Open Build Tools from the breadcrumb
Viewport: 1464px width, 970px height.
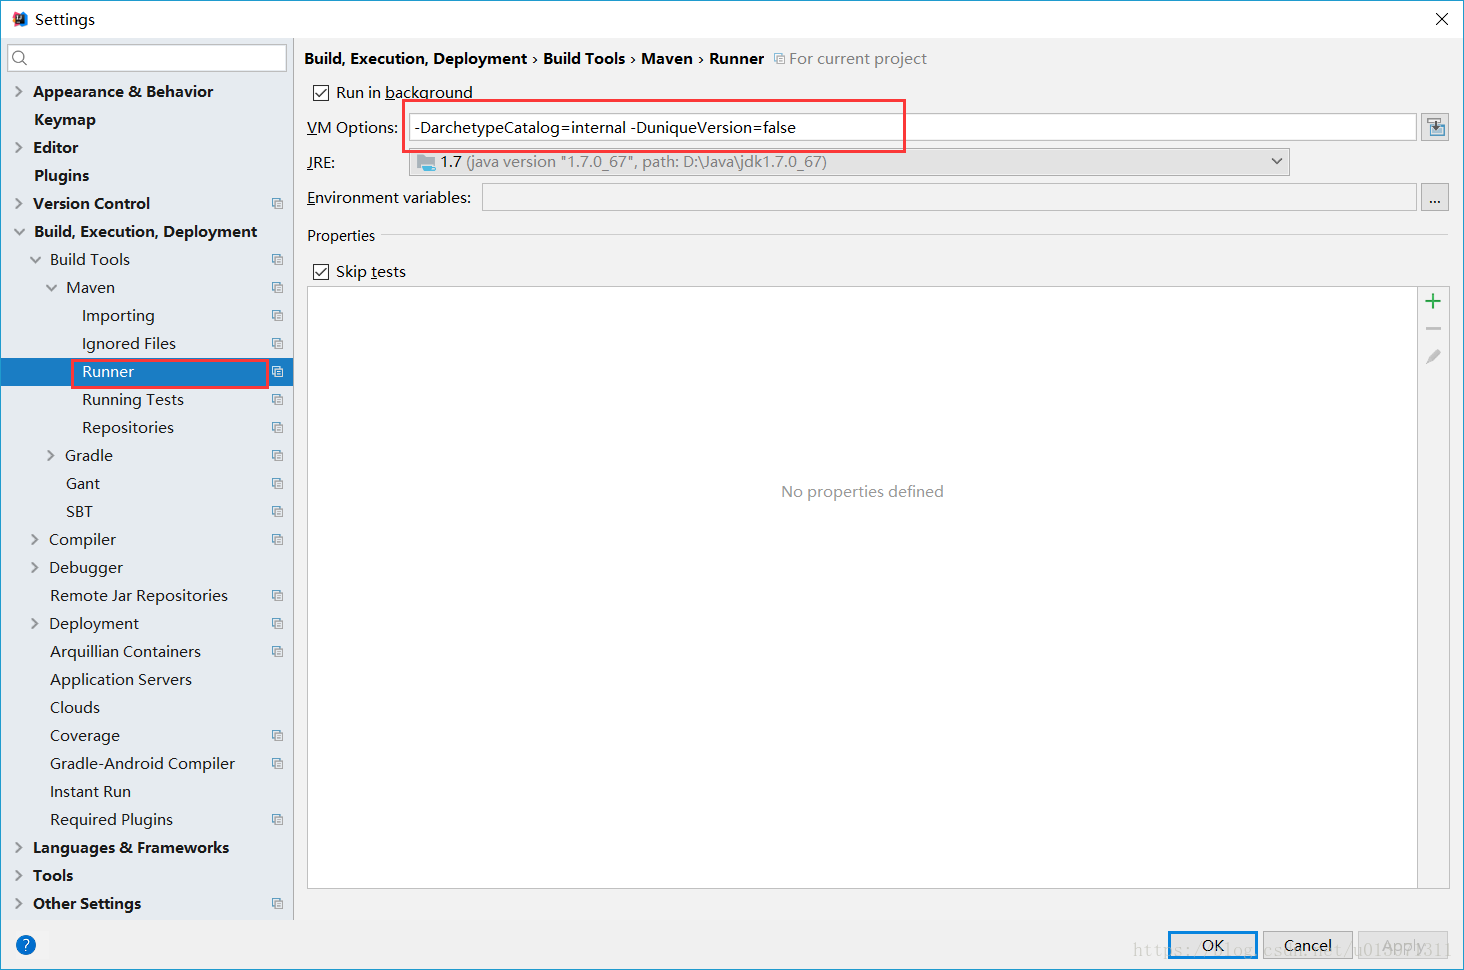[x=584, y=58]
